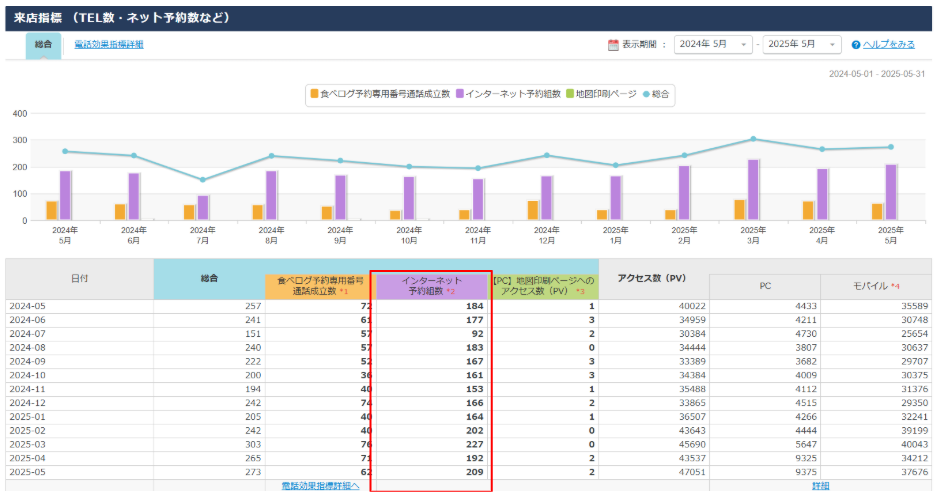Click the PC column header

click(x=765, y=286)
